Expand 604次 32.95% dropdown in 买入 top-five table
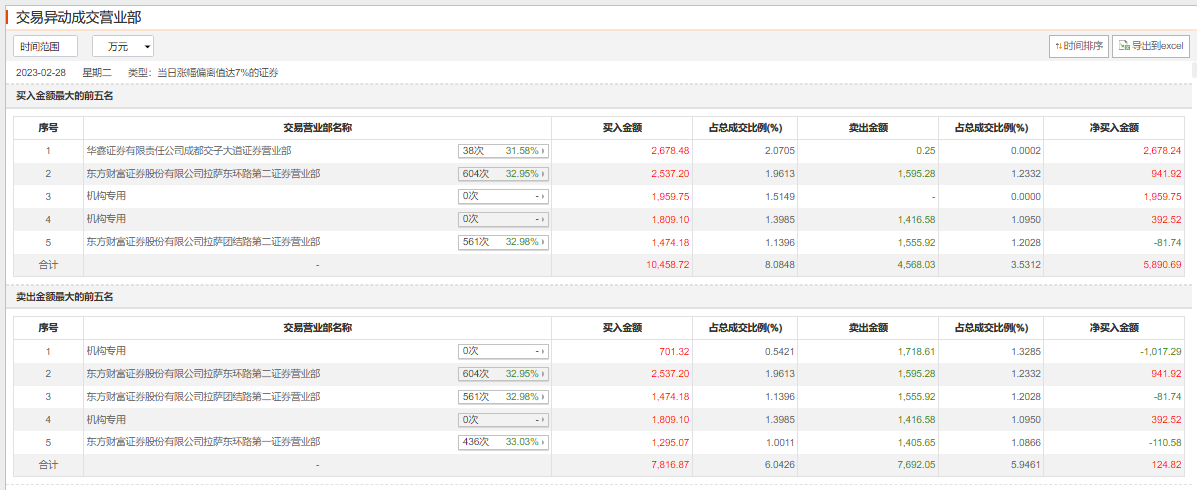Viewport: 1197px width, 490px height. coord(504,174)
